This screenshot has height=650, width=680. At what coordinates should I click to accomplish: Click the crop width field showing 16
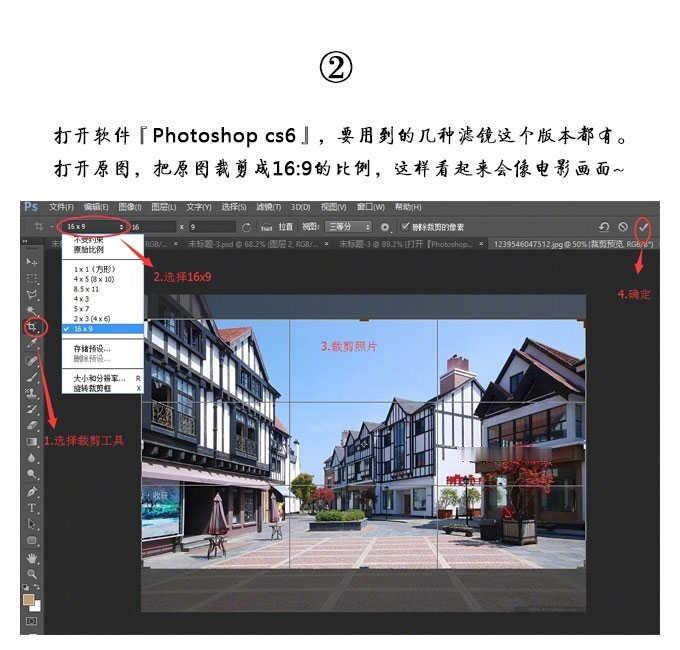click(153, 227)
